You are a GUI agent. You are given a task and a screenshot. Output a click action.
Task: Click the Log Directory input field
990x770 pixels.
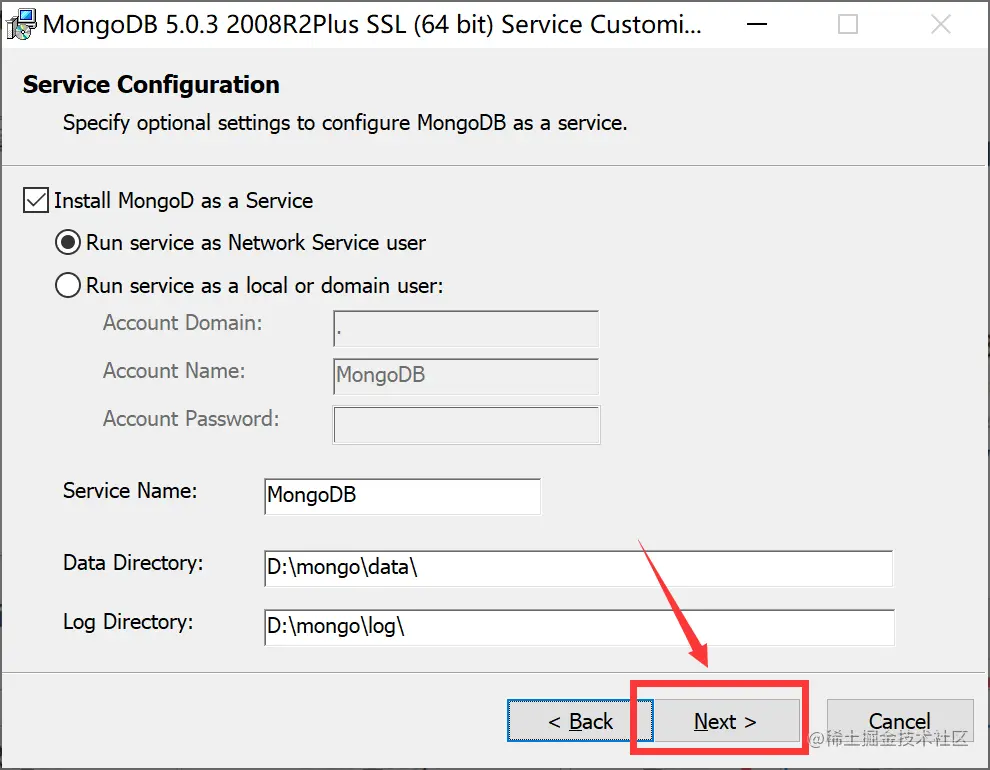pos(579,627)
